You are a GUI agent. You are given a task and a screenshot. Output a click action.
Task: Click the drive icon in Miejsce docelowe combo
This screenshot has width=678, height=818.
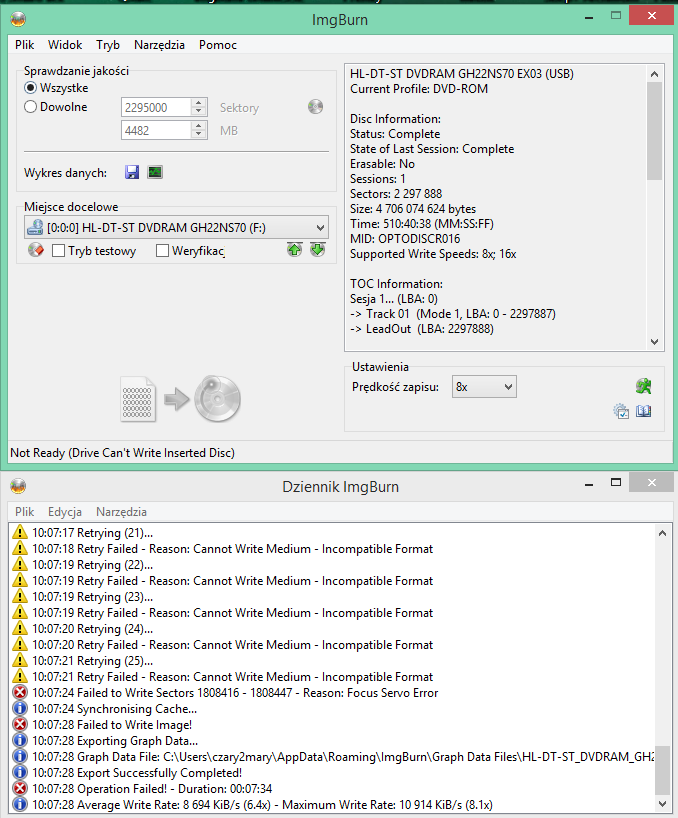35,227
